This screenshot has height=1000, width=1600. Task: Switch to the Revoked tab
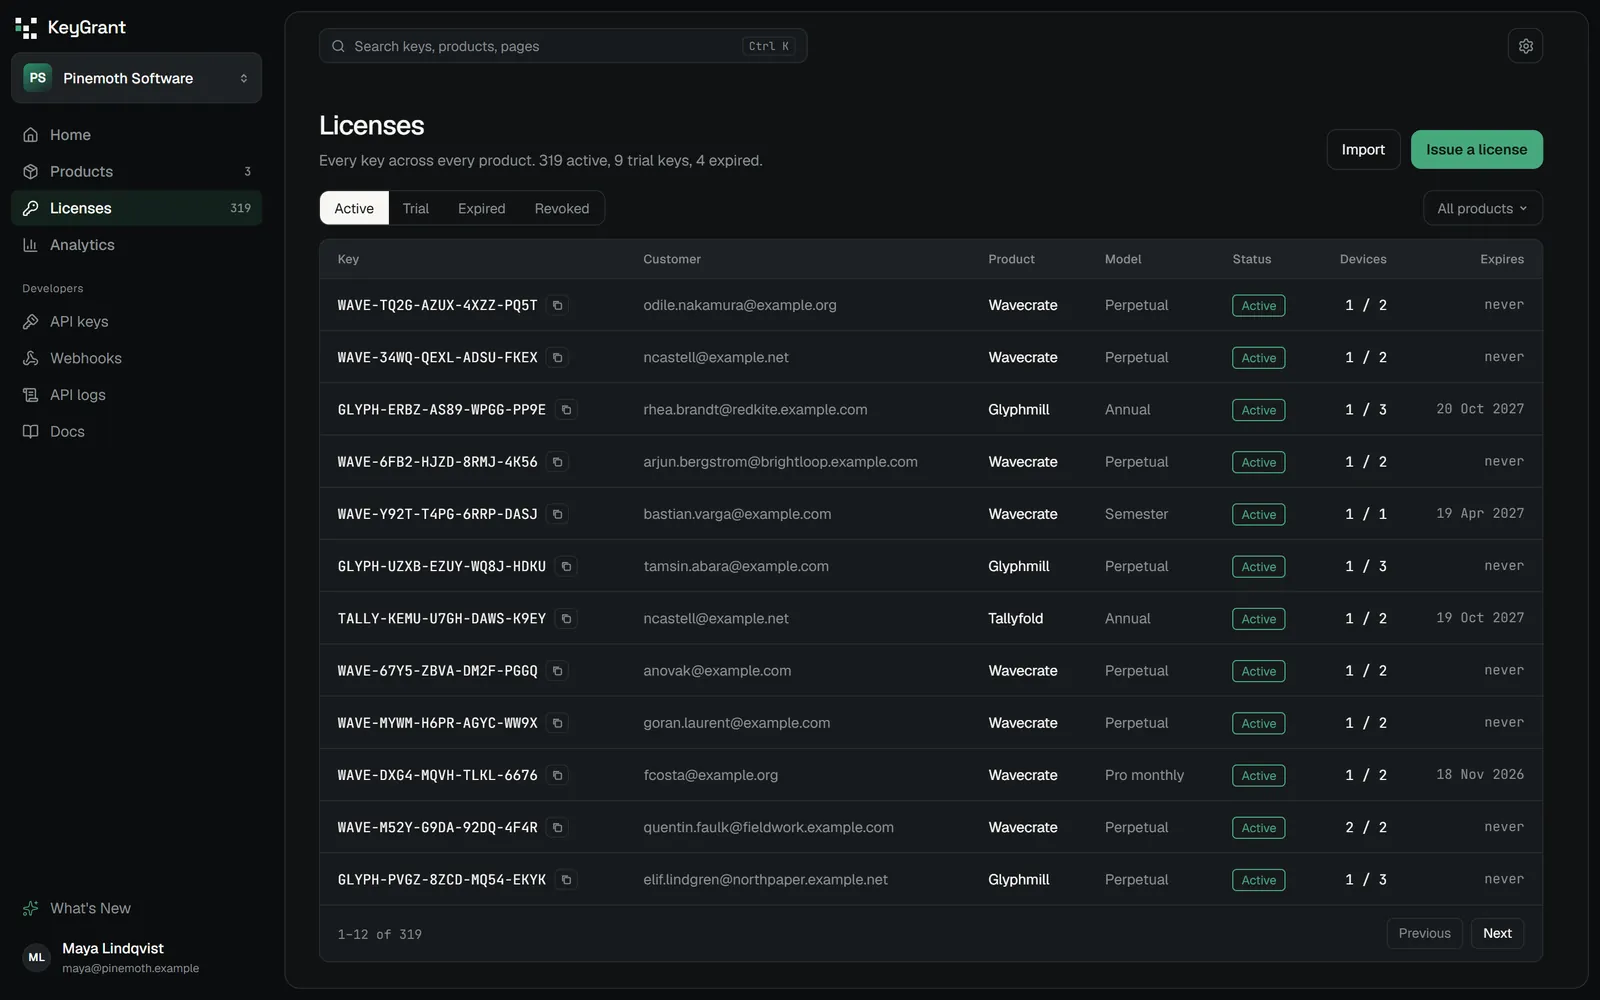[562, 208]
